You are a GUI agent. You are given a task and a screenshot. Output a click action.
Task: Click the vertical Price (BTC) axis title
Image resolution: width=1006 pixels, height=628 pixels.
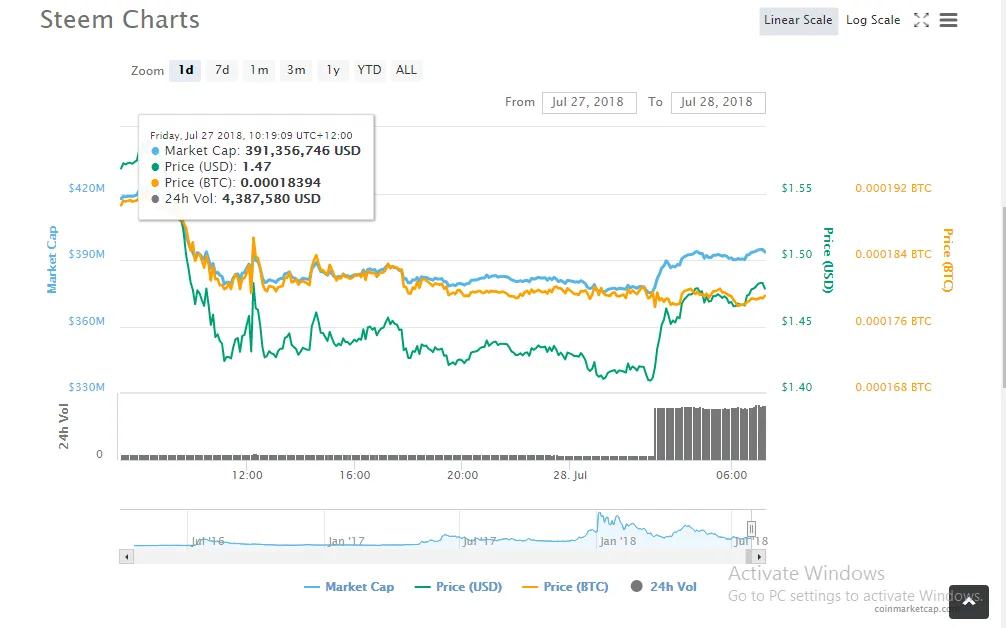[x=947, y=260]
